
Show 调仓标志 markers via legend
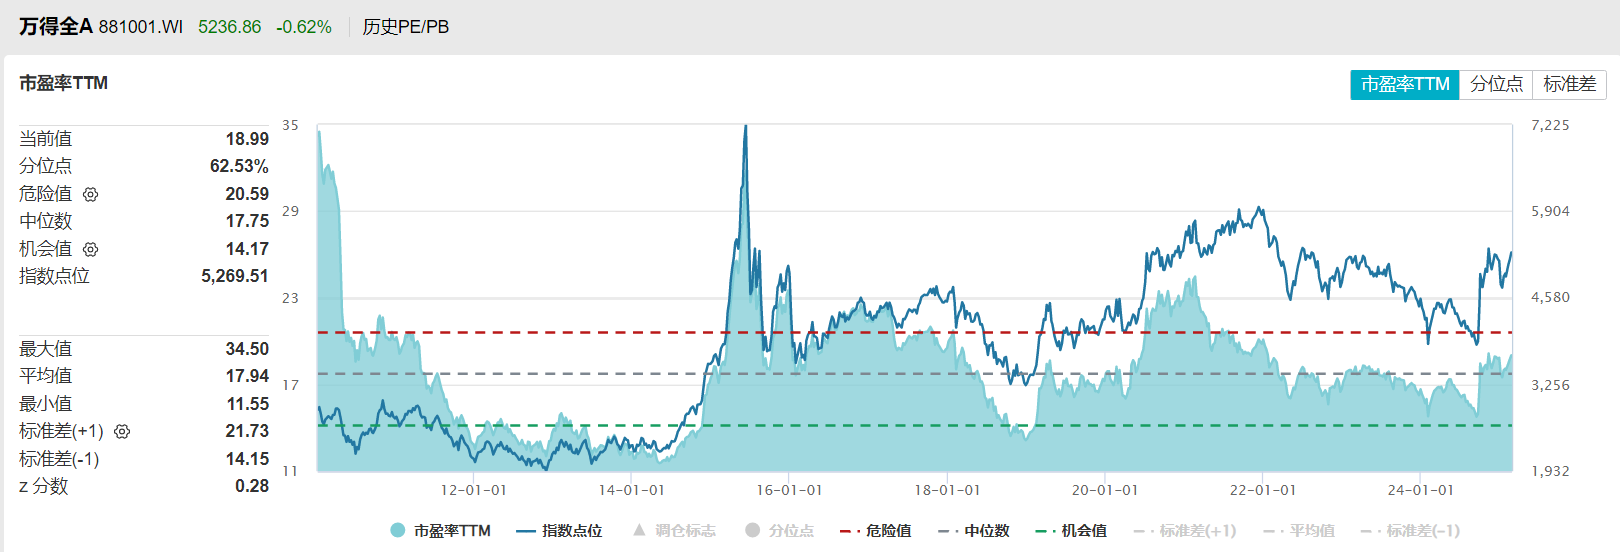click(x=674, y=531)
